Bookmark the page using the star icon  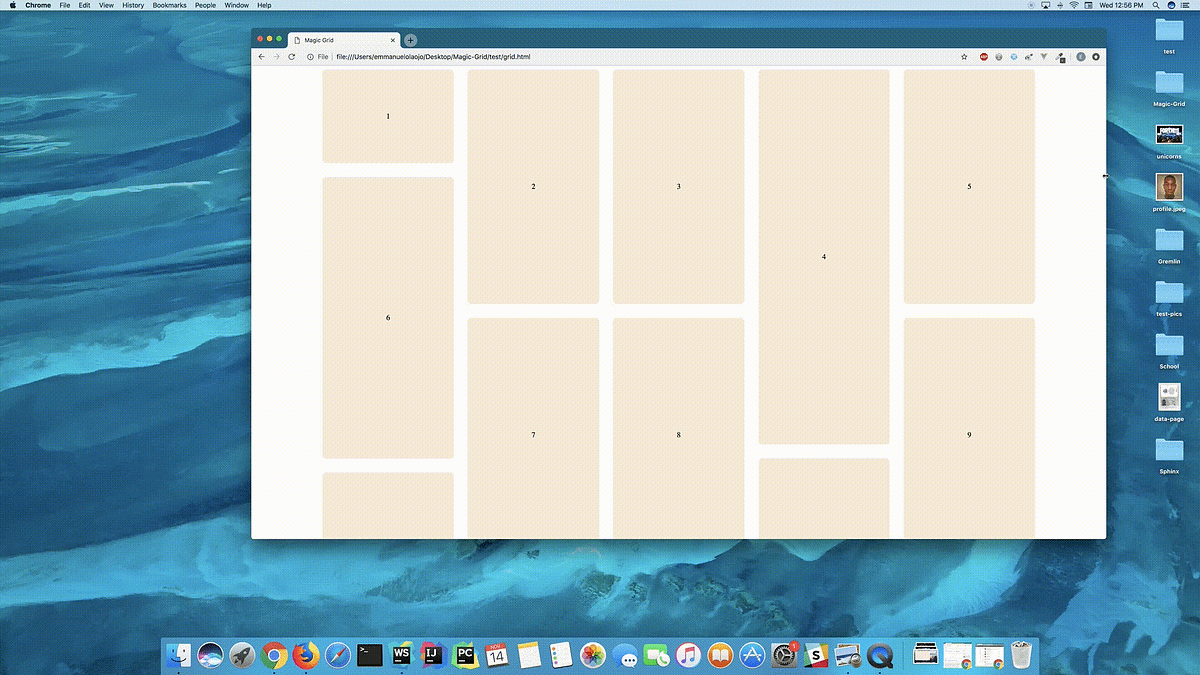coord(963,57)
